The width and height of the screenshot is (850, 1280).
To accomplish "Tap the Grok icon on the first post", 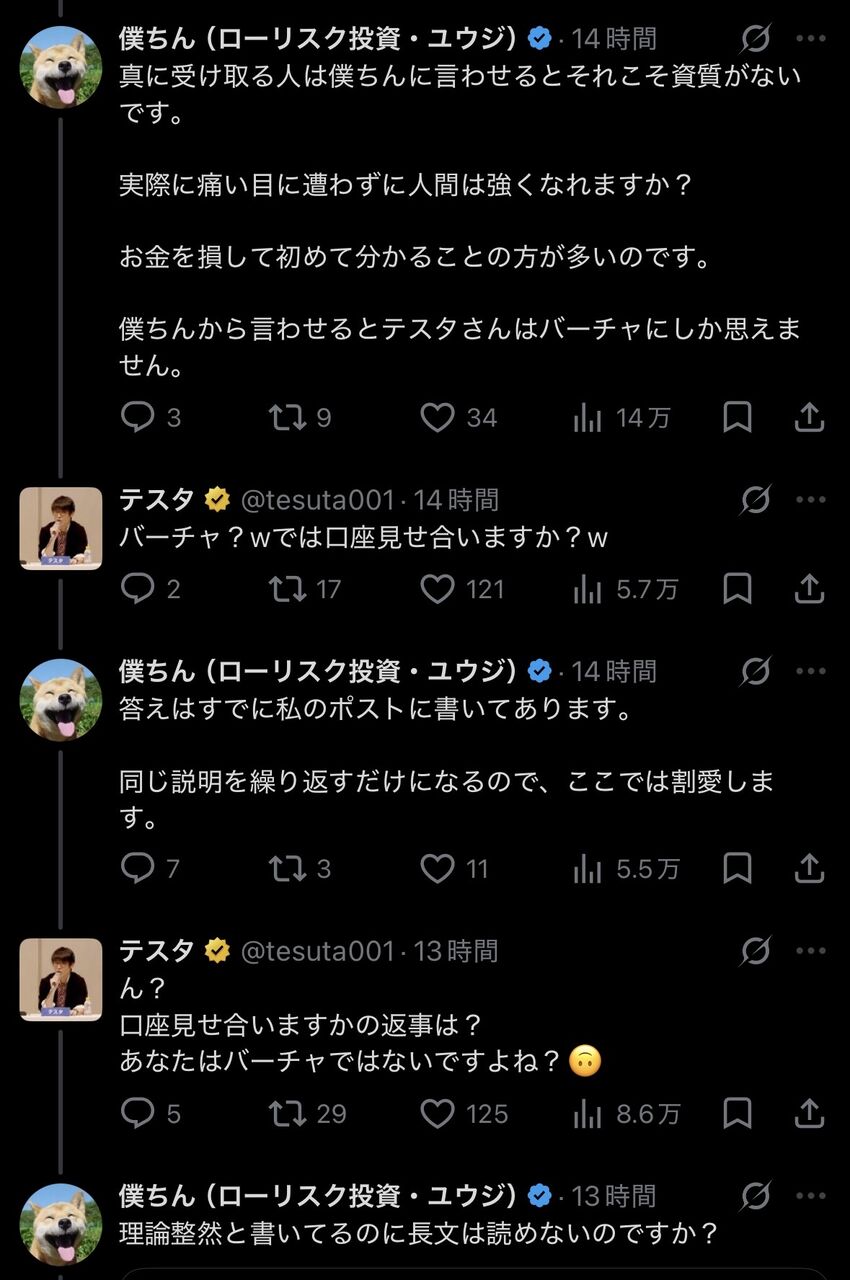I will pyautogui.click(x=756, y=39).
